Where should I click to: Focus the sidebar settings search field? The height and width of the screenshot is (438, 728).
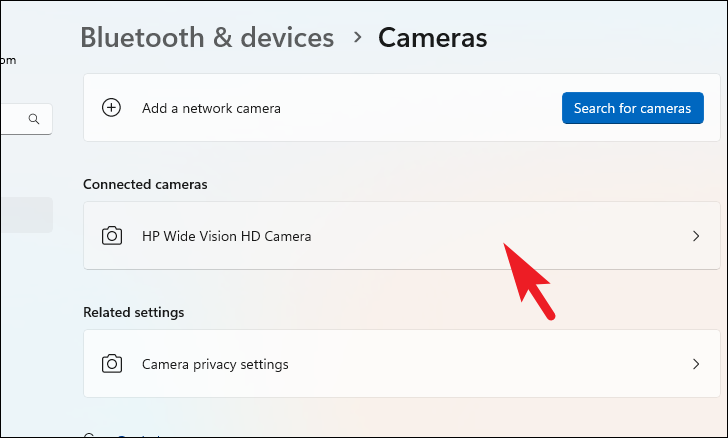tap(26, 119)
